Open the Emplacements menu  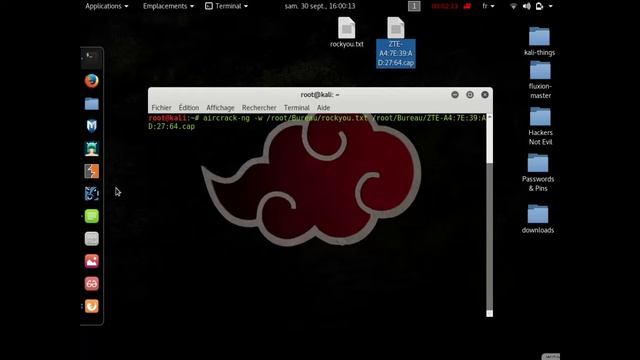tap(168, 6)
